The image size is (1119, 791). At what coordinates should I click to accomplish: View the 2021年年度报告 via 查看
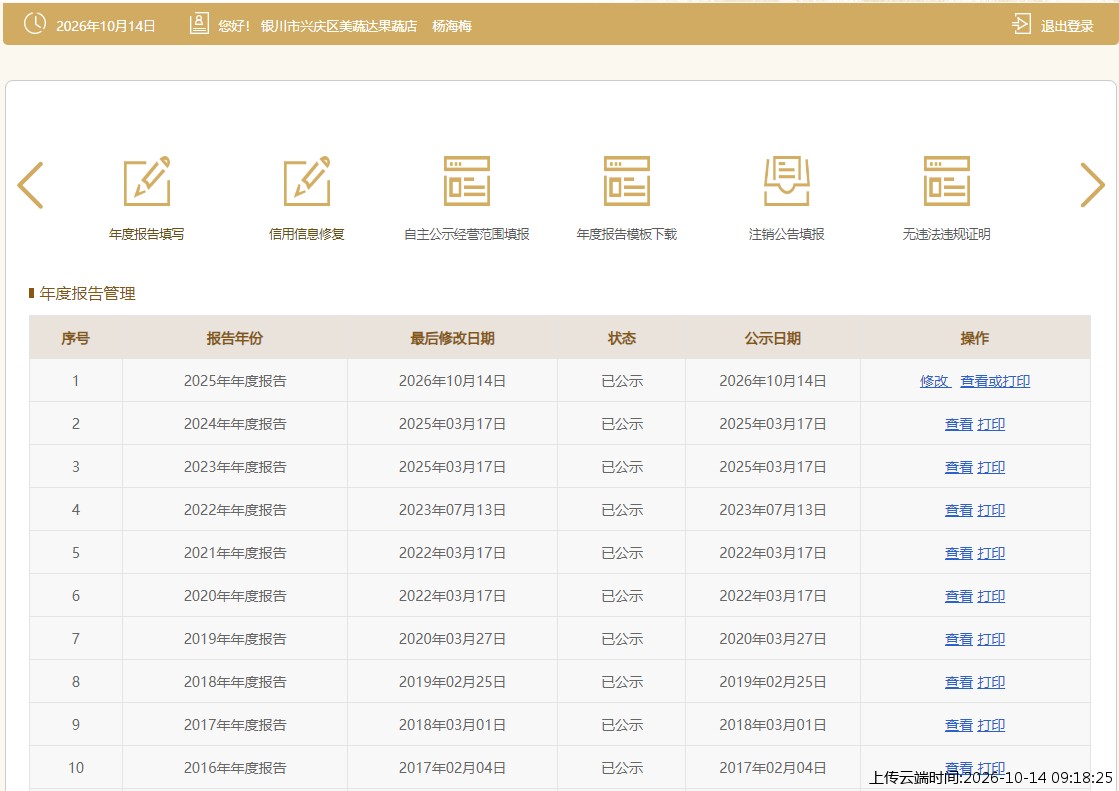click(958, 553)
